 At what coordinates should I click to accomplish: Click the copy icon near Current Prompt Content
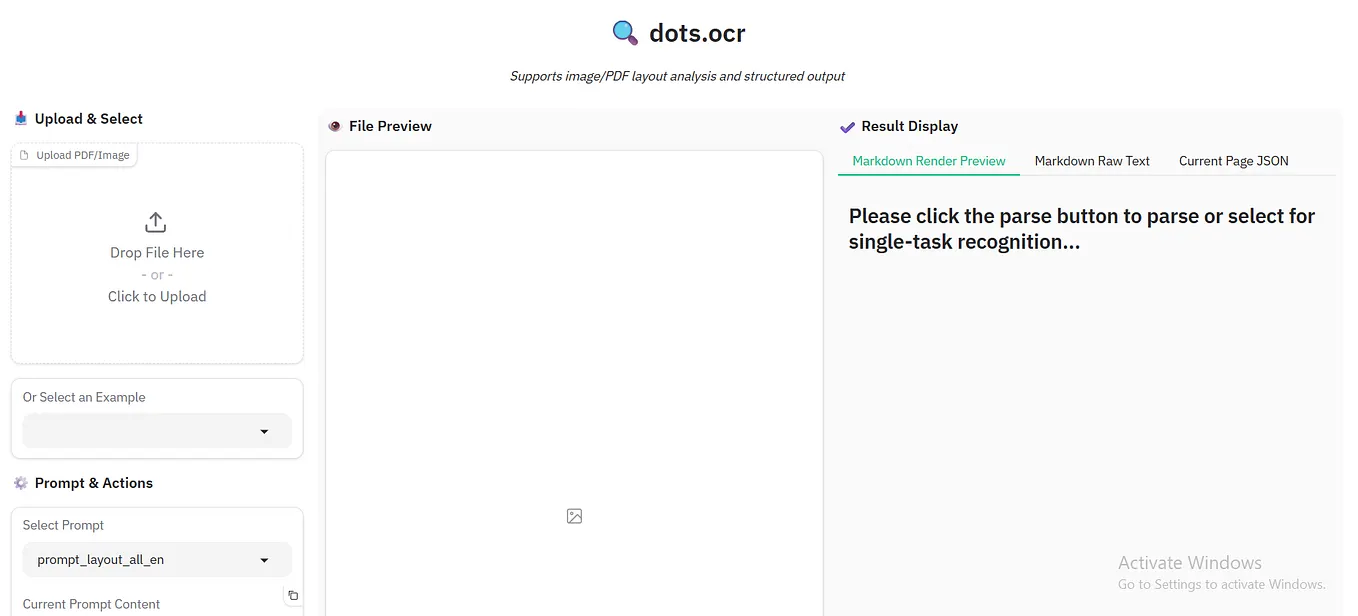tap(292, 594)
